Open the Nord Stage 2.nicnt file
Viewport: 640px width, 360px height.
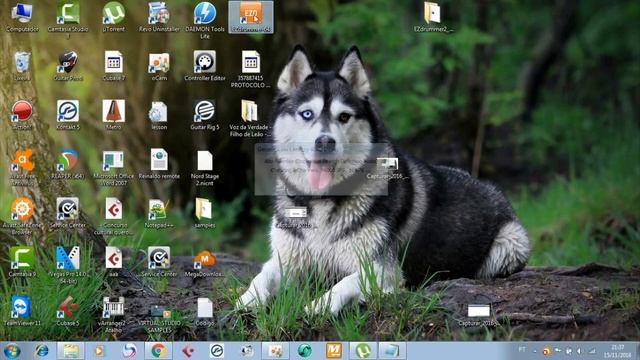pyautogui.click(x=205, y=167)
